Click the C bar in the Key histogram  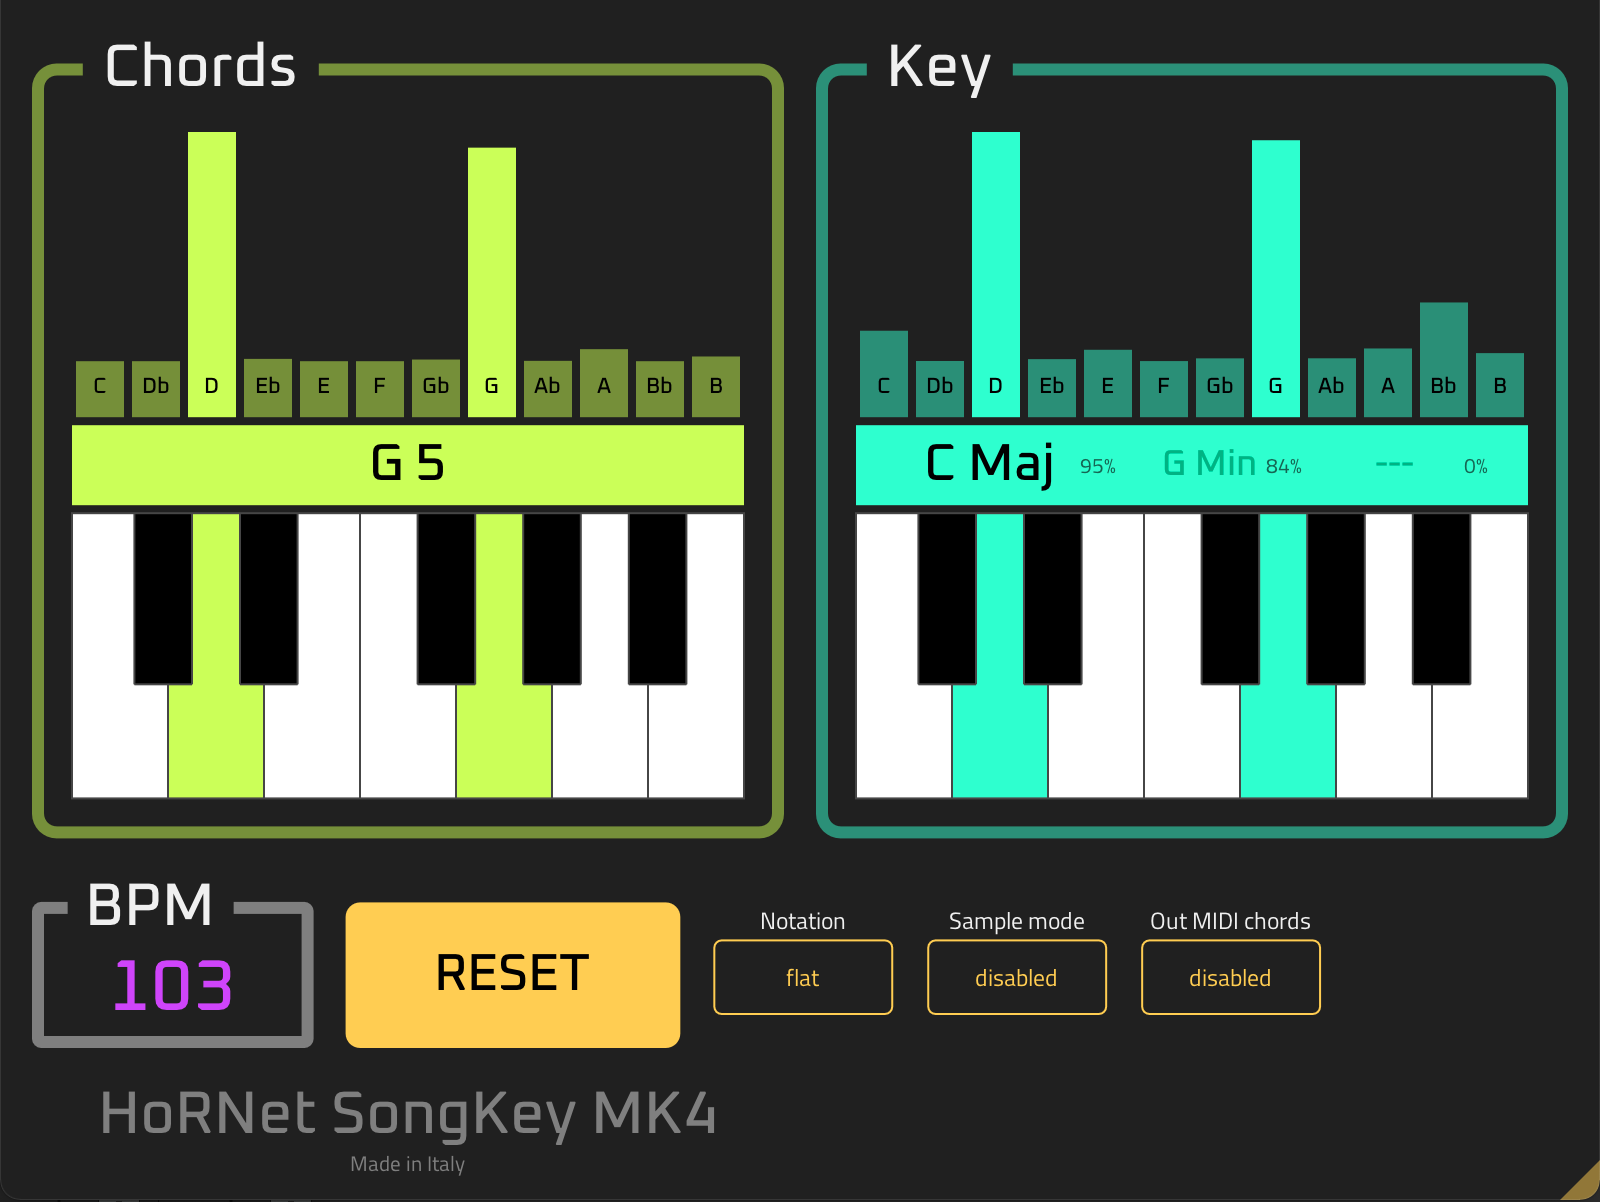[x=884, y=374]
